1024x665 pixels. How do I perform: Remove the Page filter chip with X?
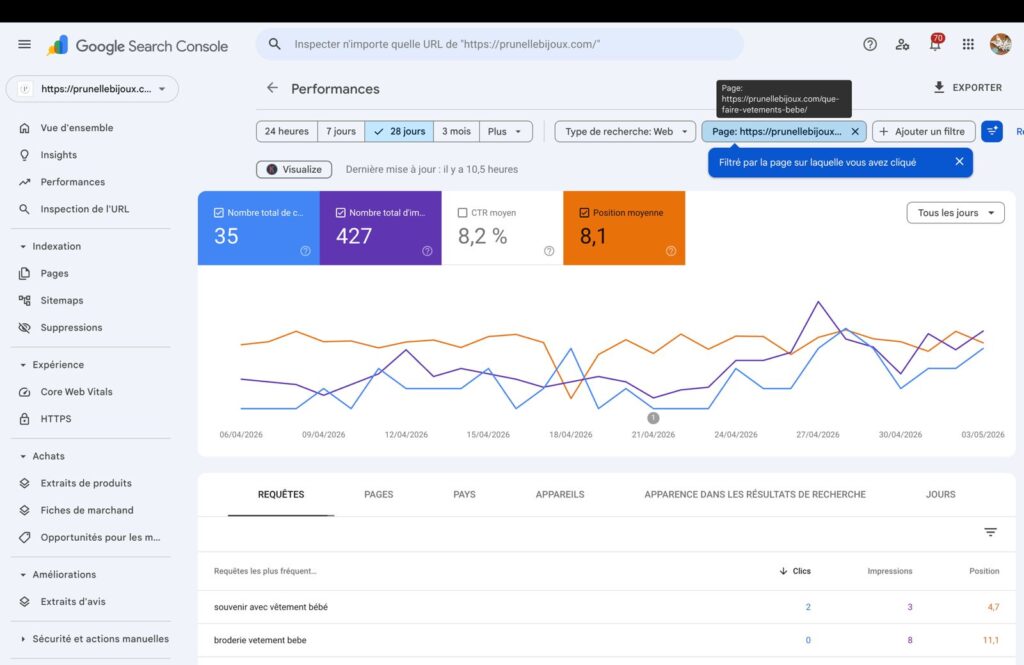(x=855, y=131)
